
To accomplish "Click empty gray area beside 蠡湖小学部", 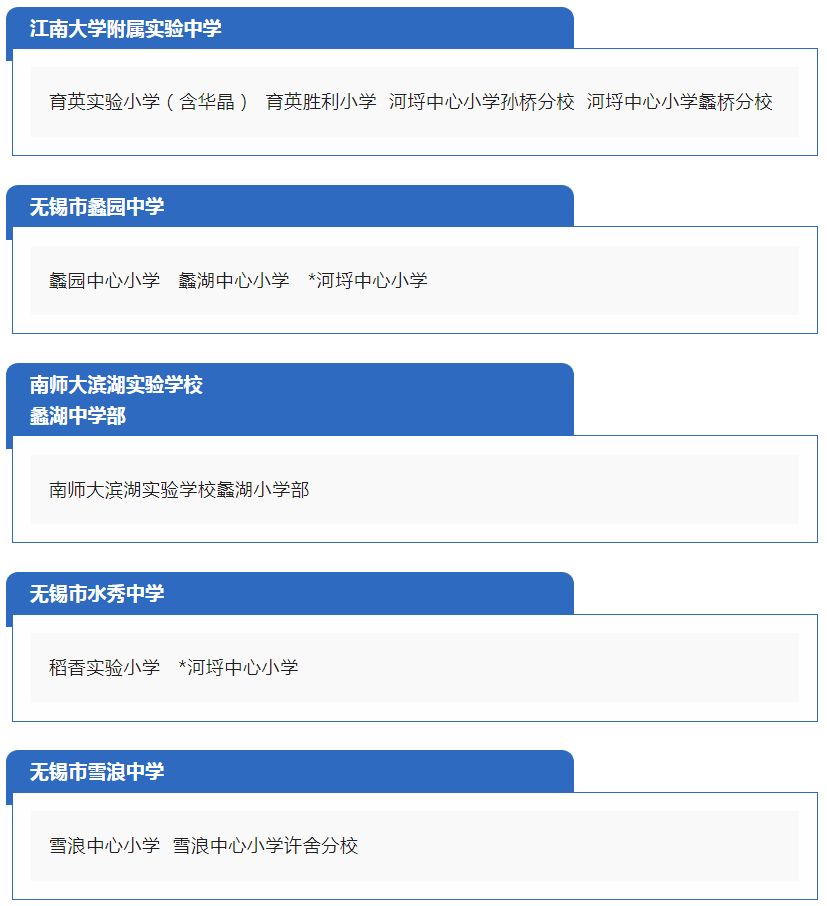I will click(x=555, y=489).
